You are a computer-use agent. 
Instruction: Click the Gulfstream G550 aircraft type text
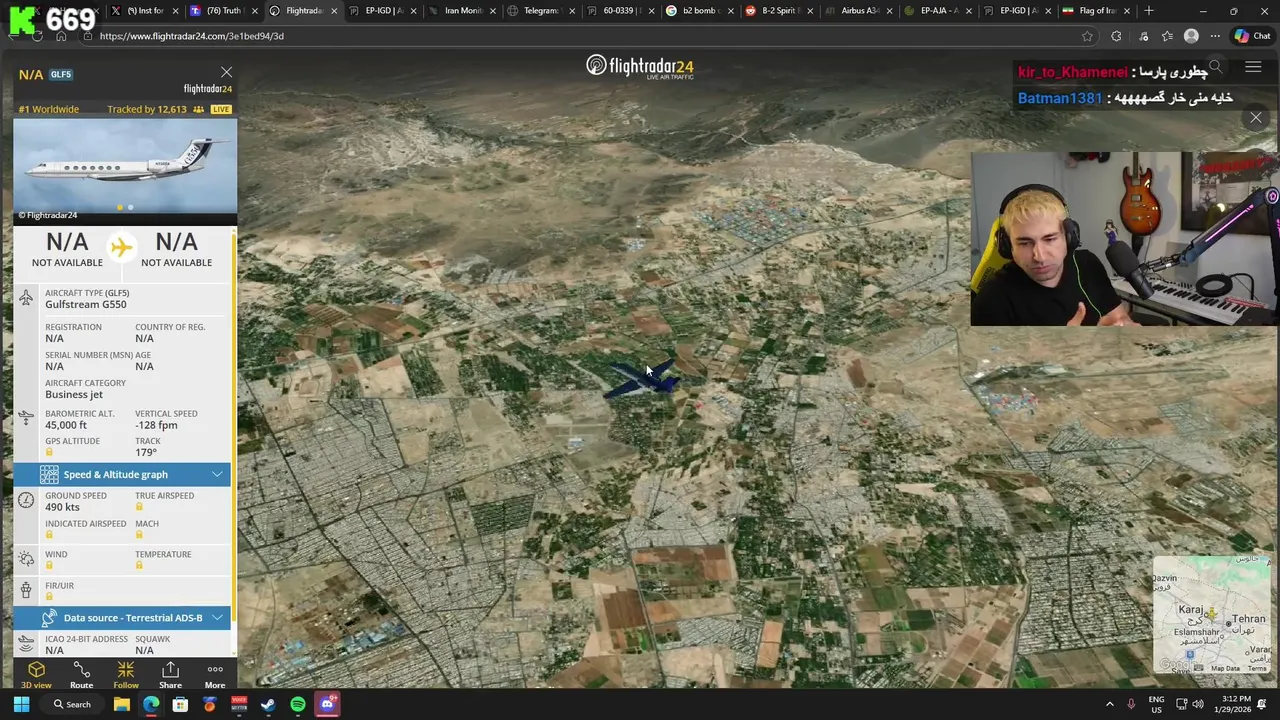coord(85,304)
